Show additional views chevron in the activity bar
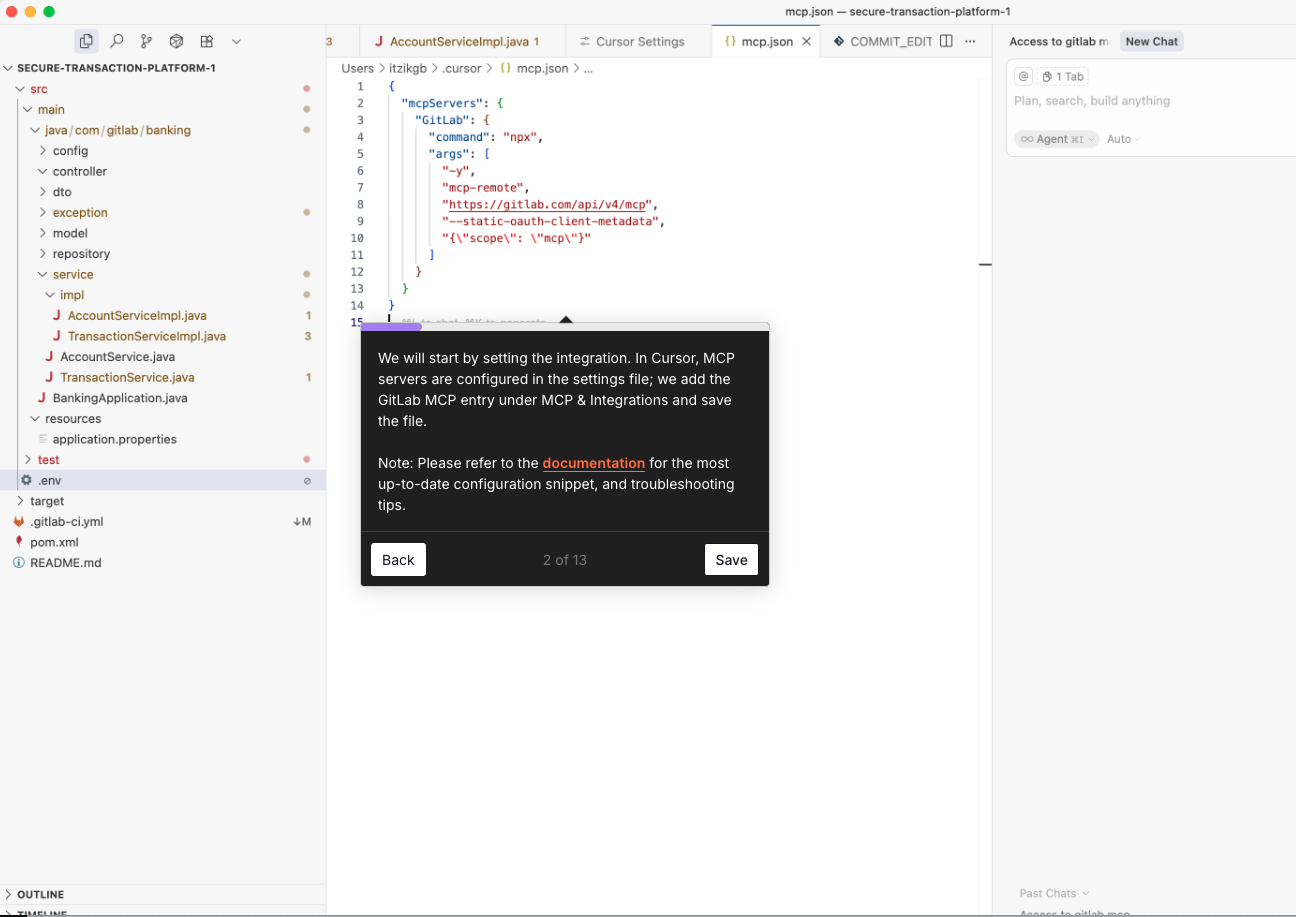 coord(236,41)
